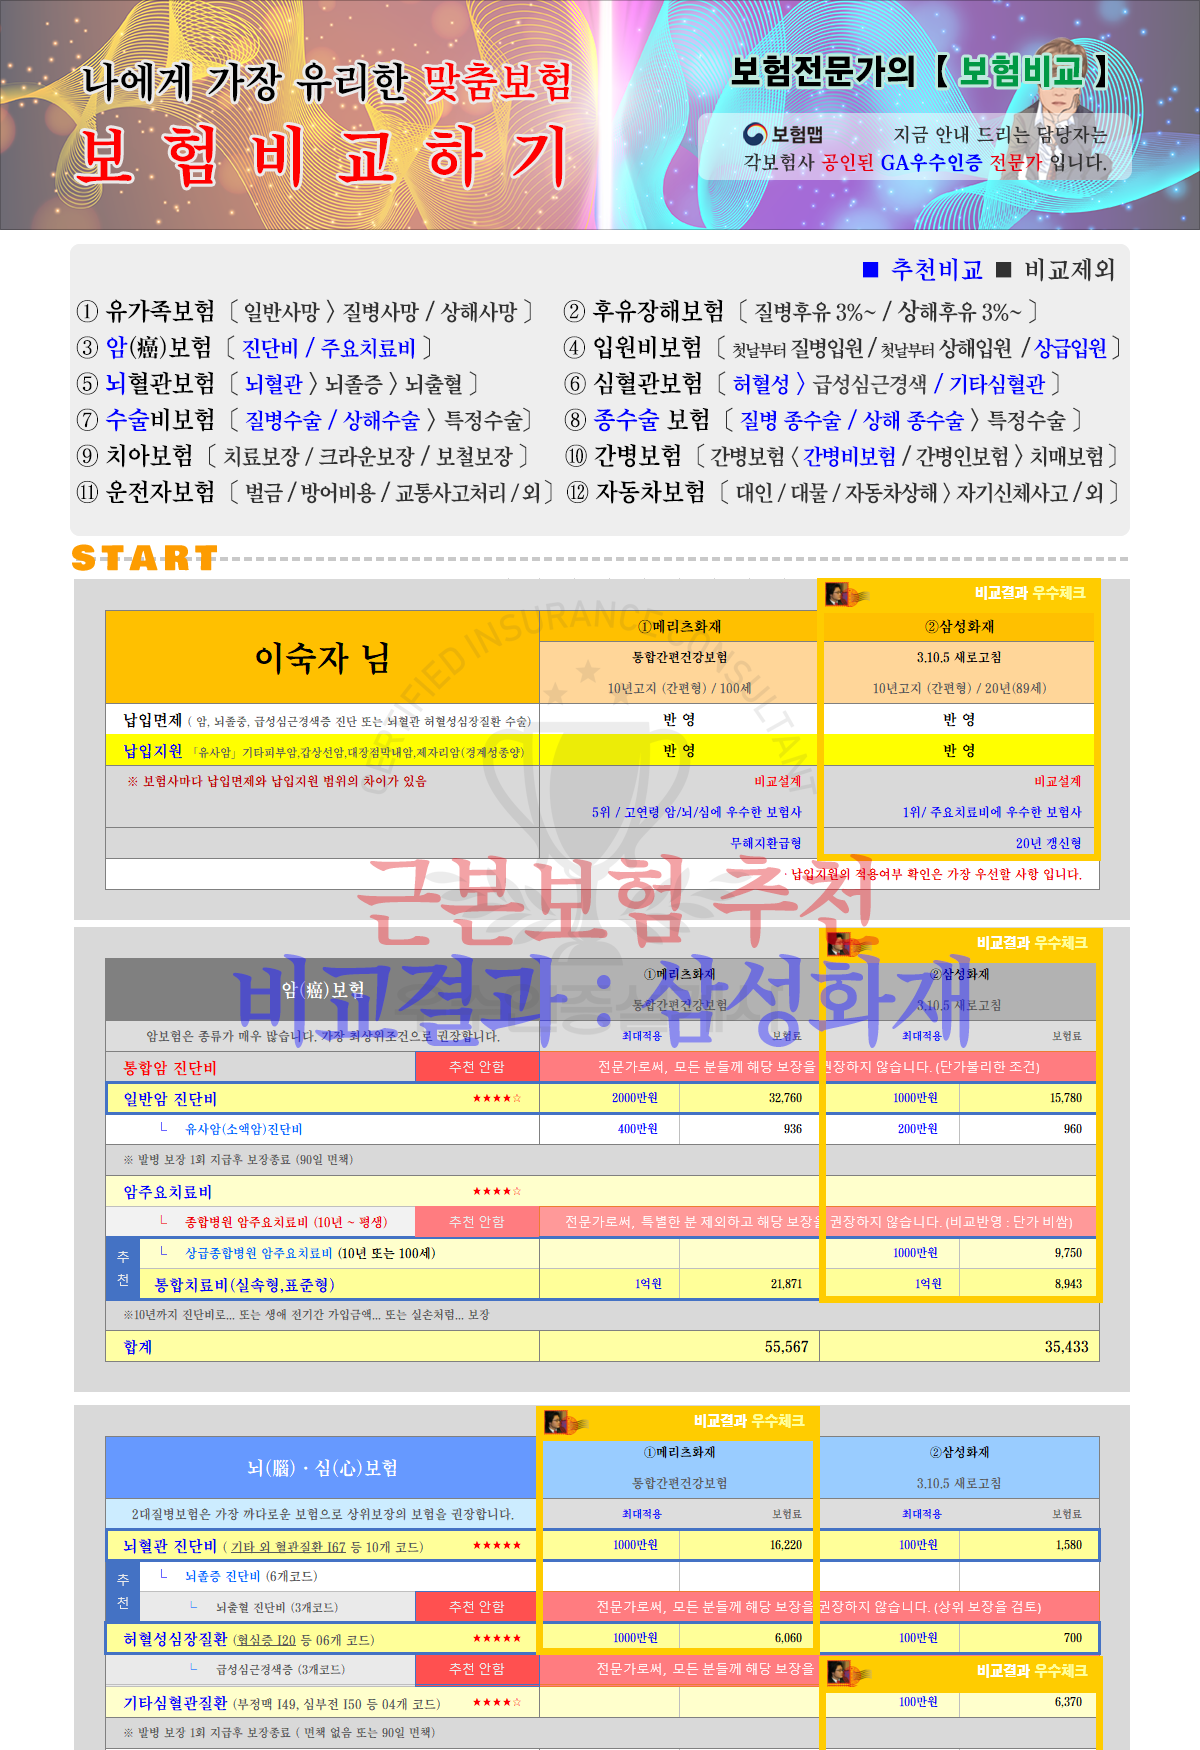Click the 뇌(腦)·심(心)보험 section header
Viewport: 1200px width, 1750px height.
(x=322, y=1468)
